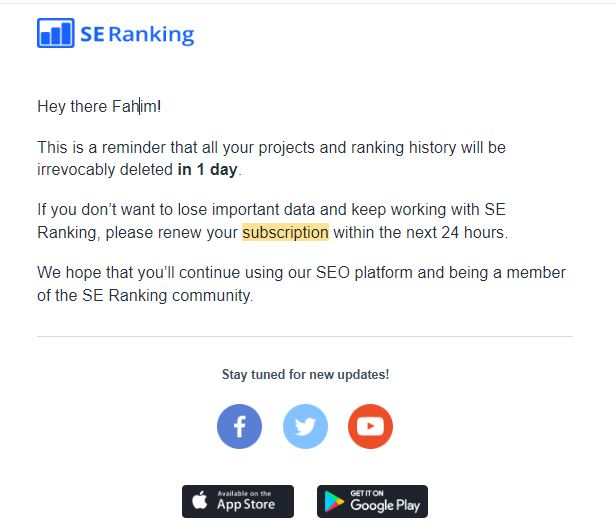The image size is (616, 530).
Task: Click the Hey there Fahim greeting
Action: pyautogui.click(x=98, y=106)
